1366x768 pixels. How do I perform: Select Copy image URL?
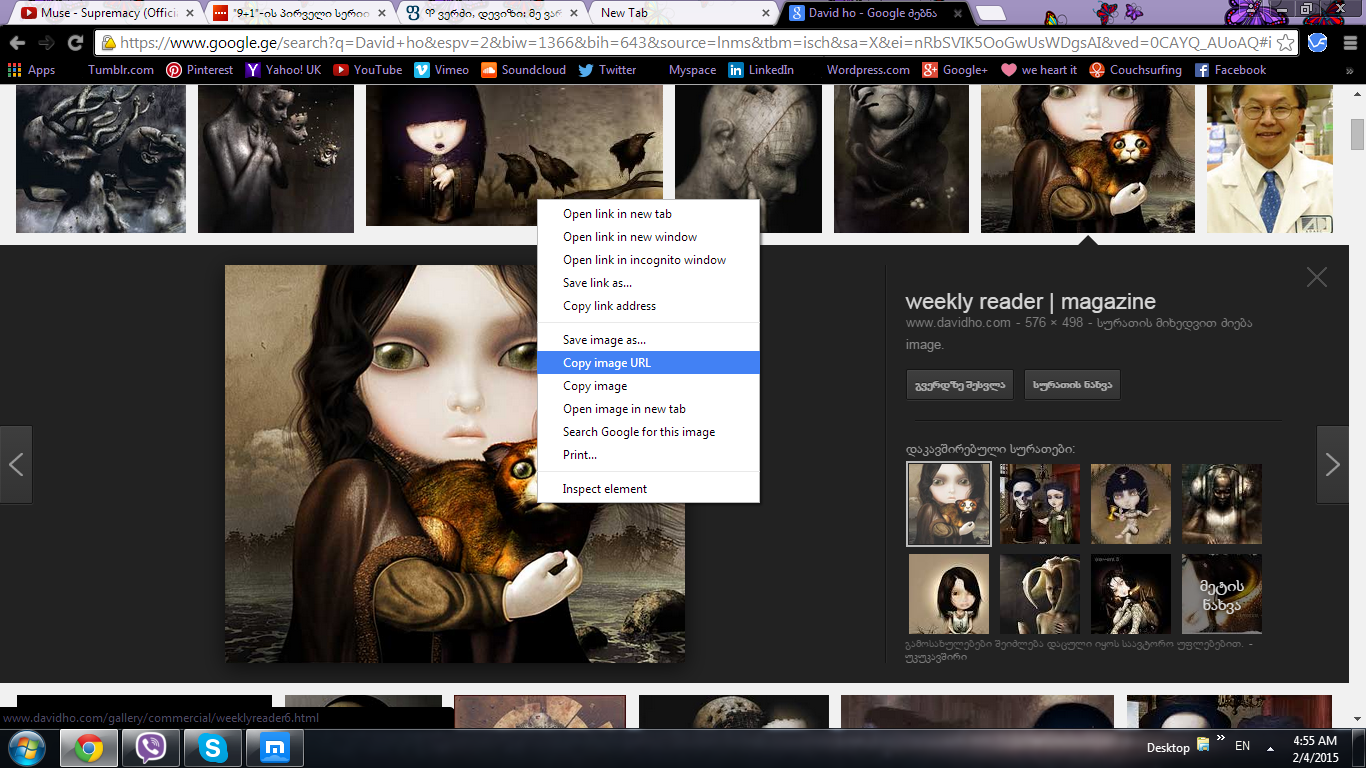(648, 363)
